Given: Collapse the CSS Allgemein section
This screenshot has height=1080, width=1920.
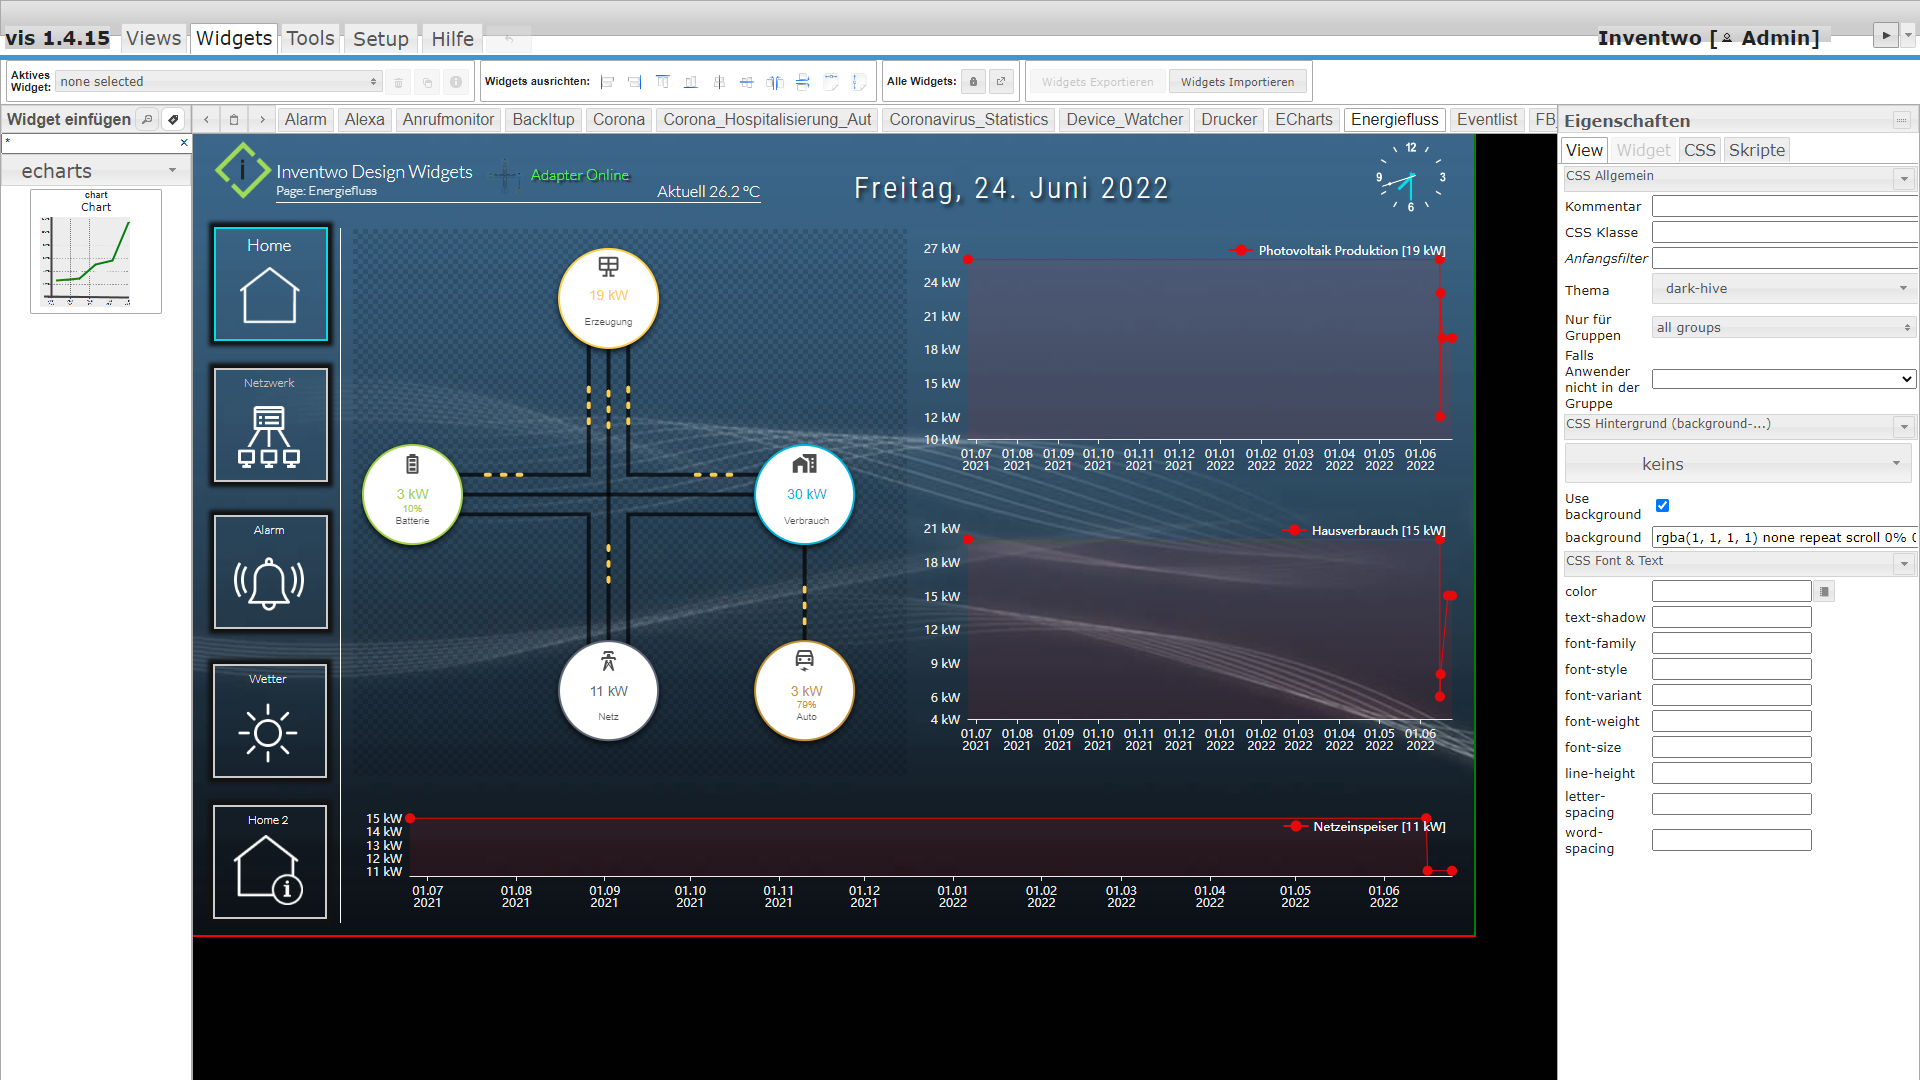Looking at the screenshot, I should click(1904, 179).
